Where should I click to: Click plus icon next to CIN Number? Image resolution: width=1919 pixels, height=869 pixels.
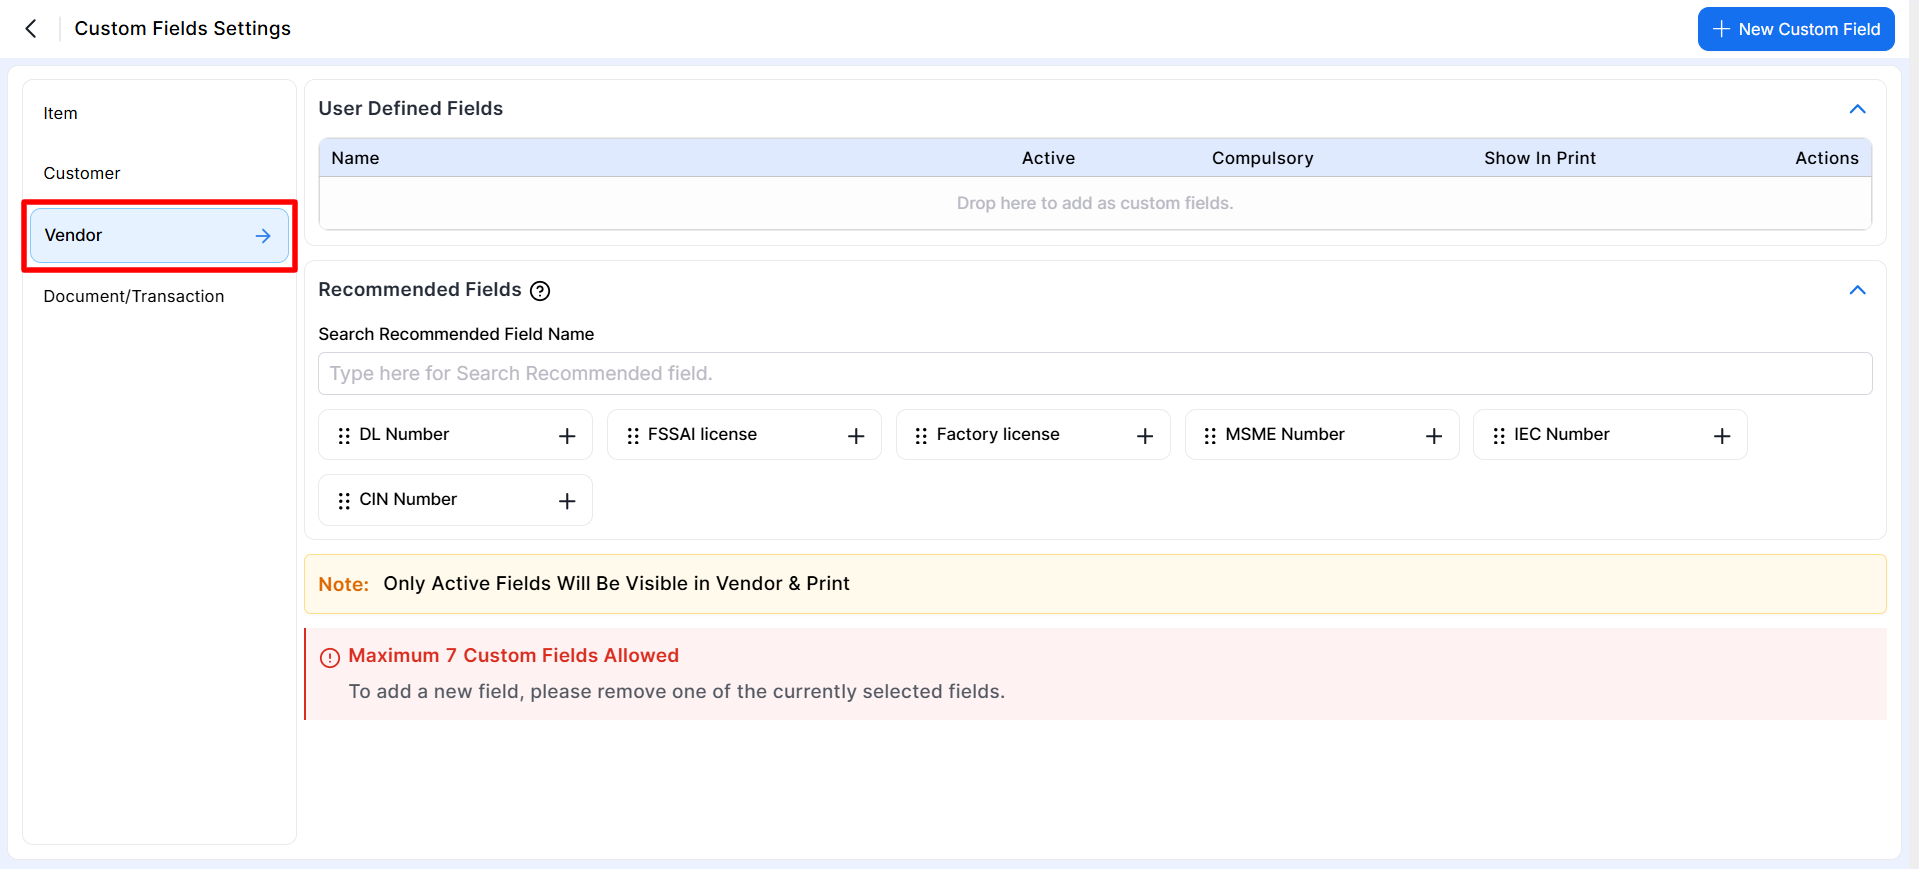tap(567, 501)
